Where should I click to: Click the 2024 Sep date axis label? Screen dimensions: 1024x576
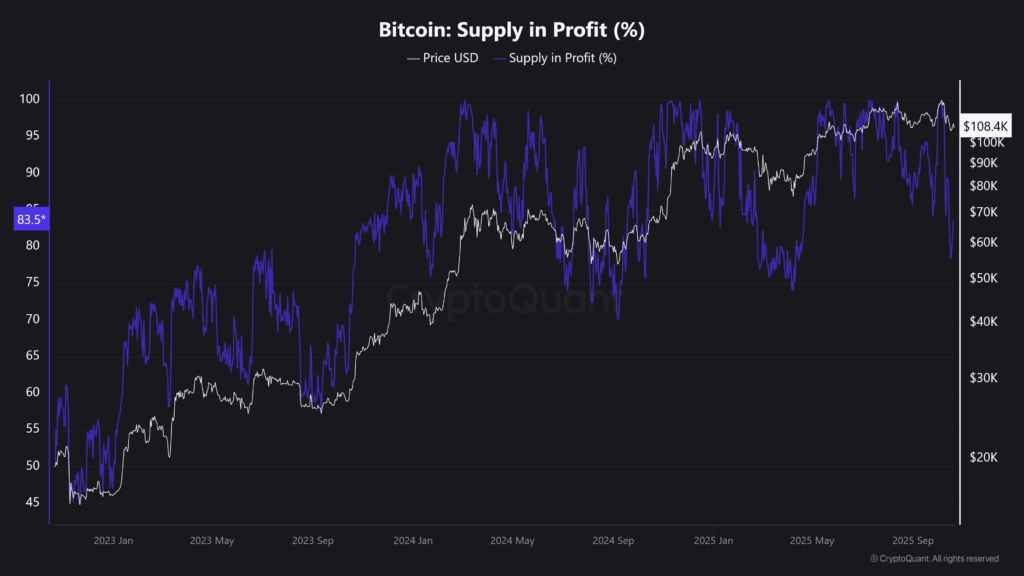[x=612, y=541]
